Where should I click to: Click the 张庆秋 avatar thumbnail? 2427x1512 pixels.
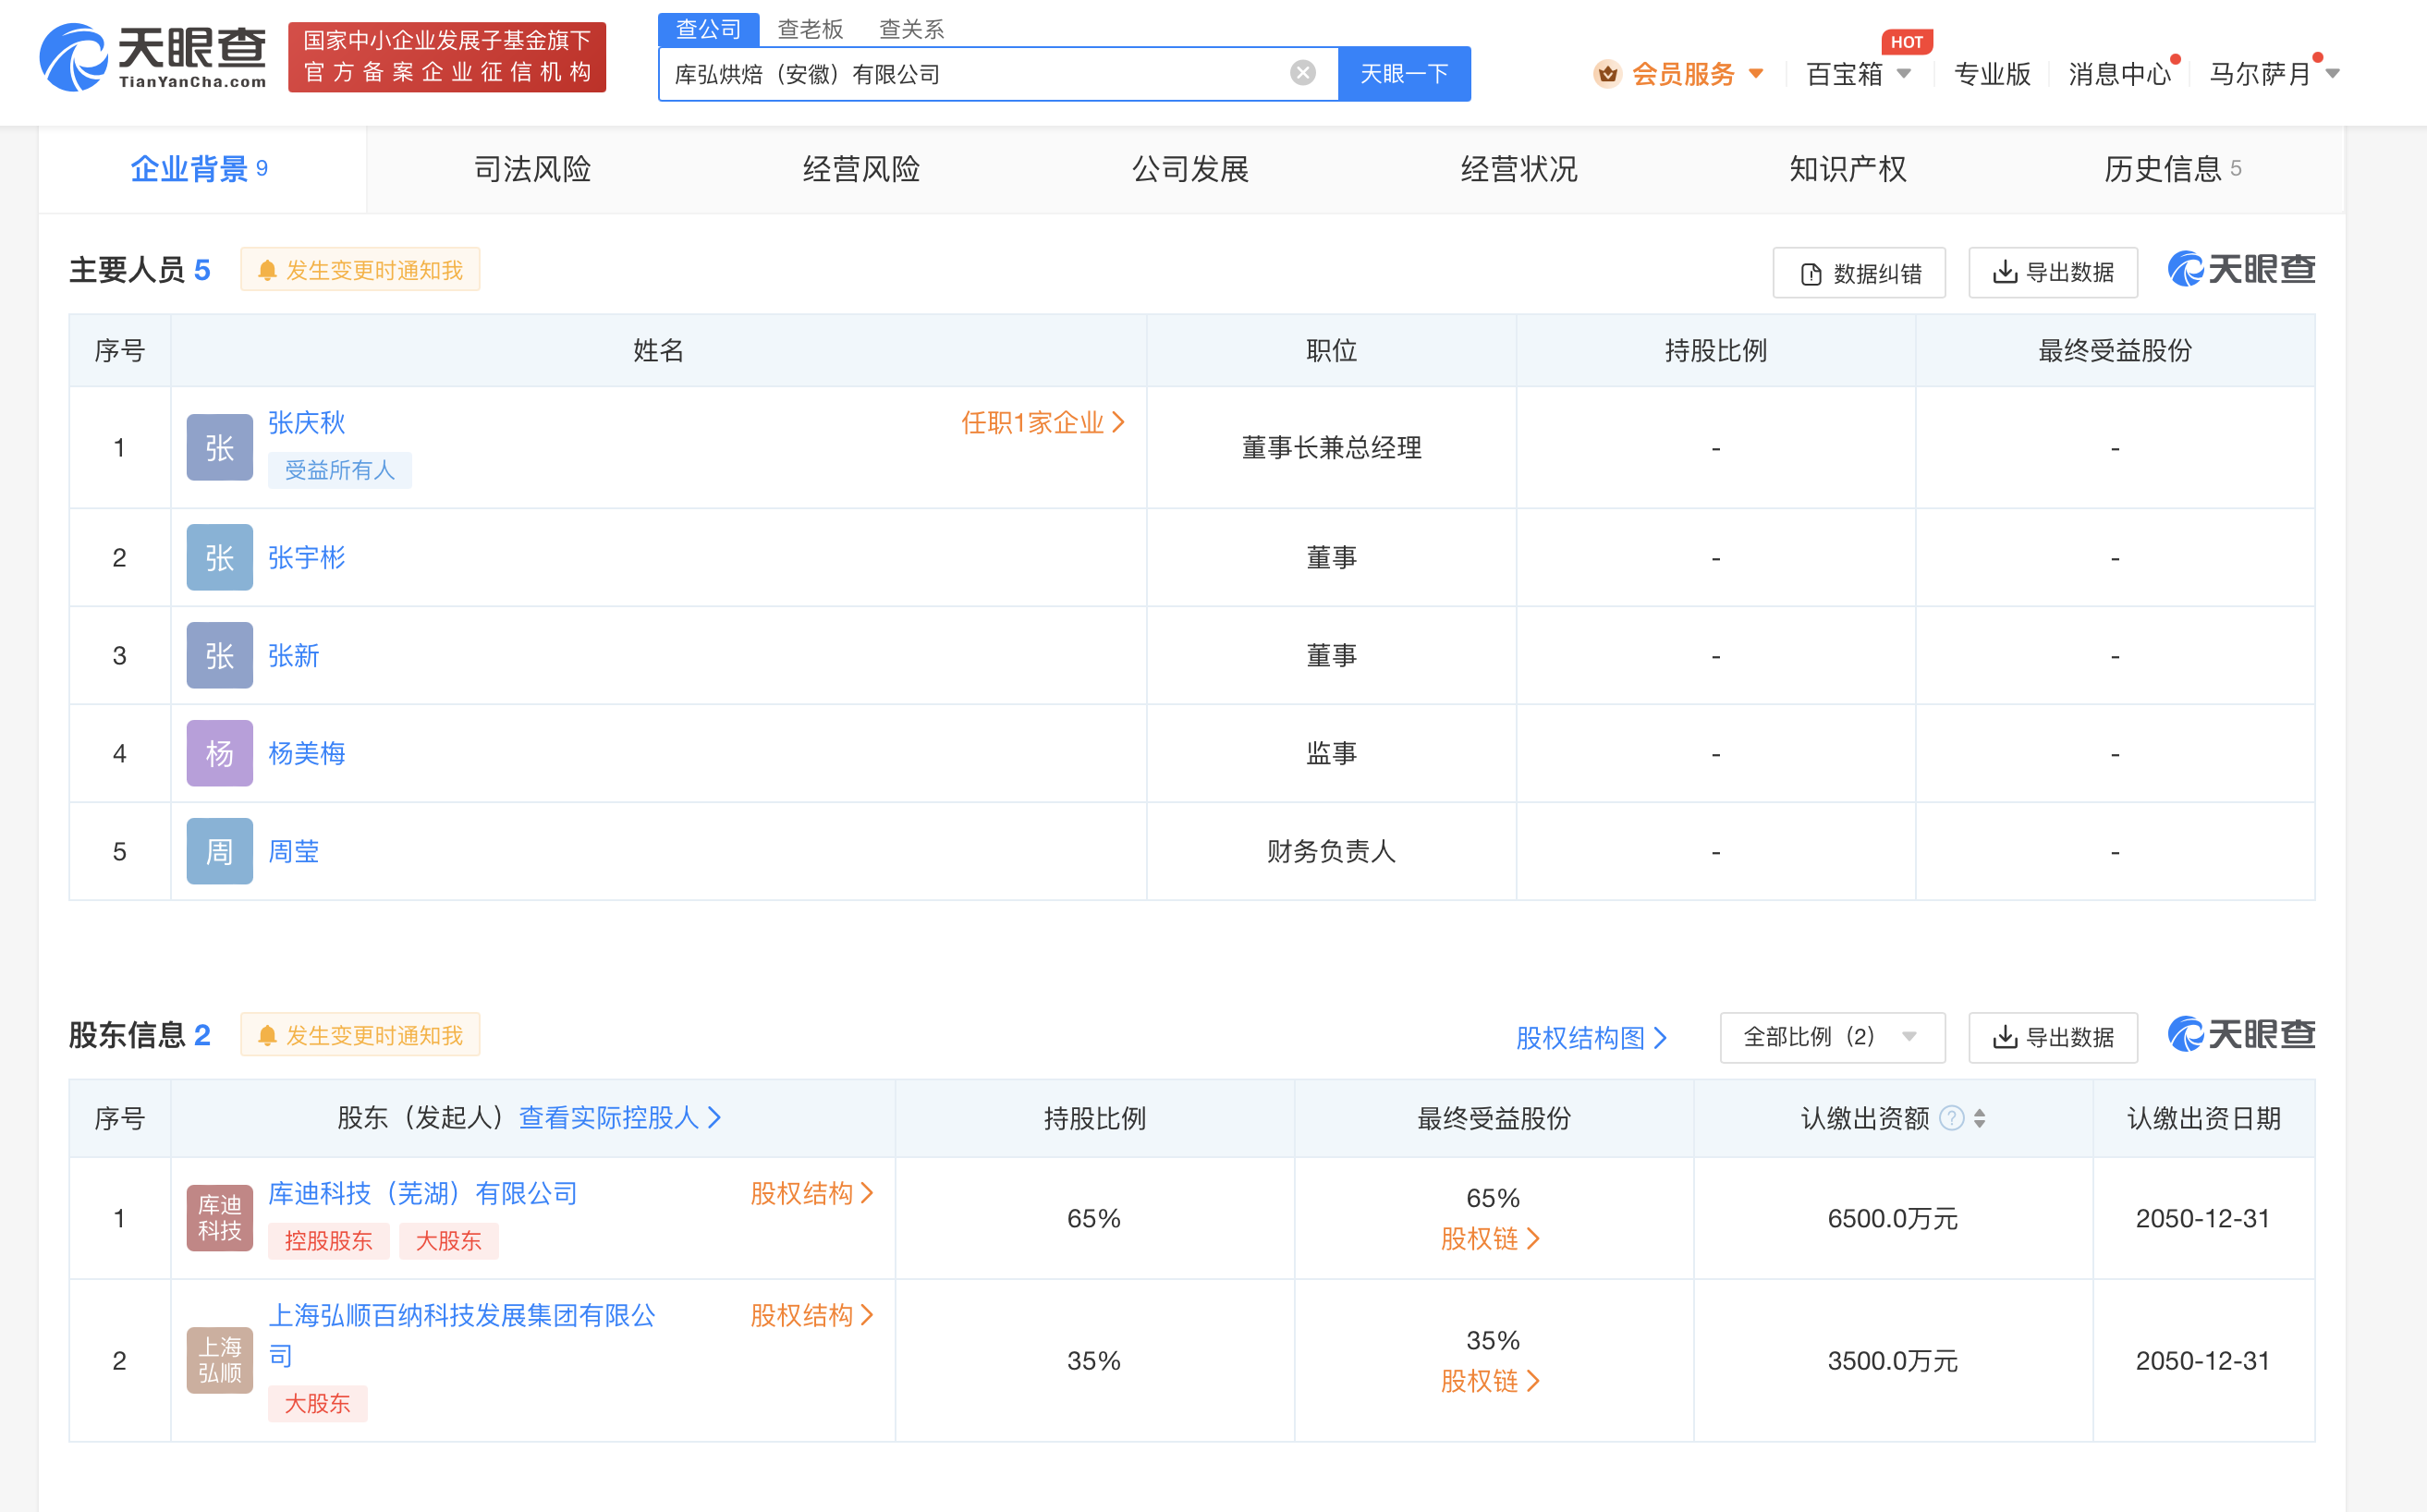[220, 448]
